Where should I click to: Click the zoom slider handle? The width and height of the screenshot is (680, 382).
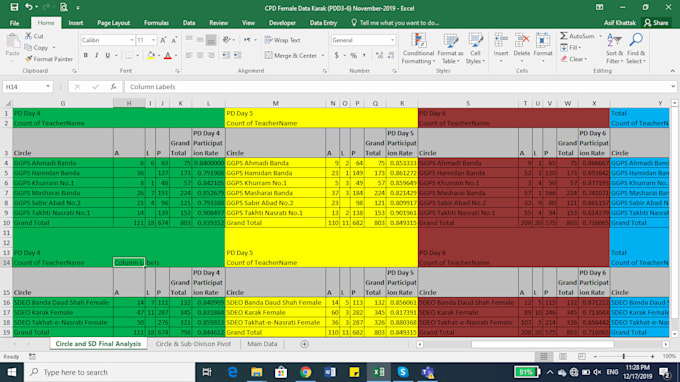tap(624, 356)
